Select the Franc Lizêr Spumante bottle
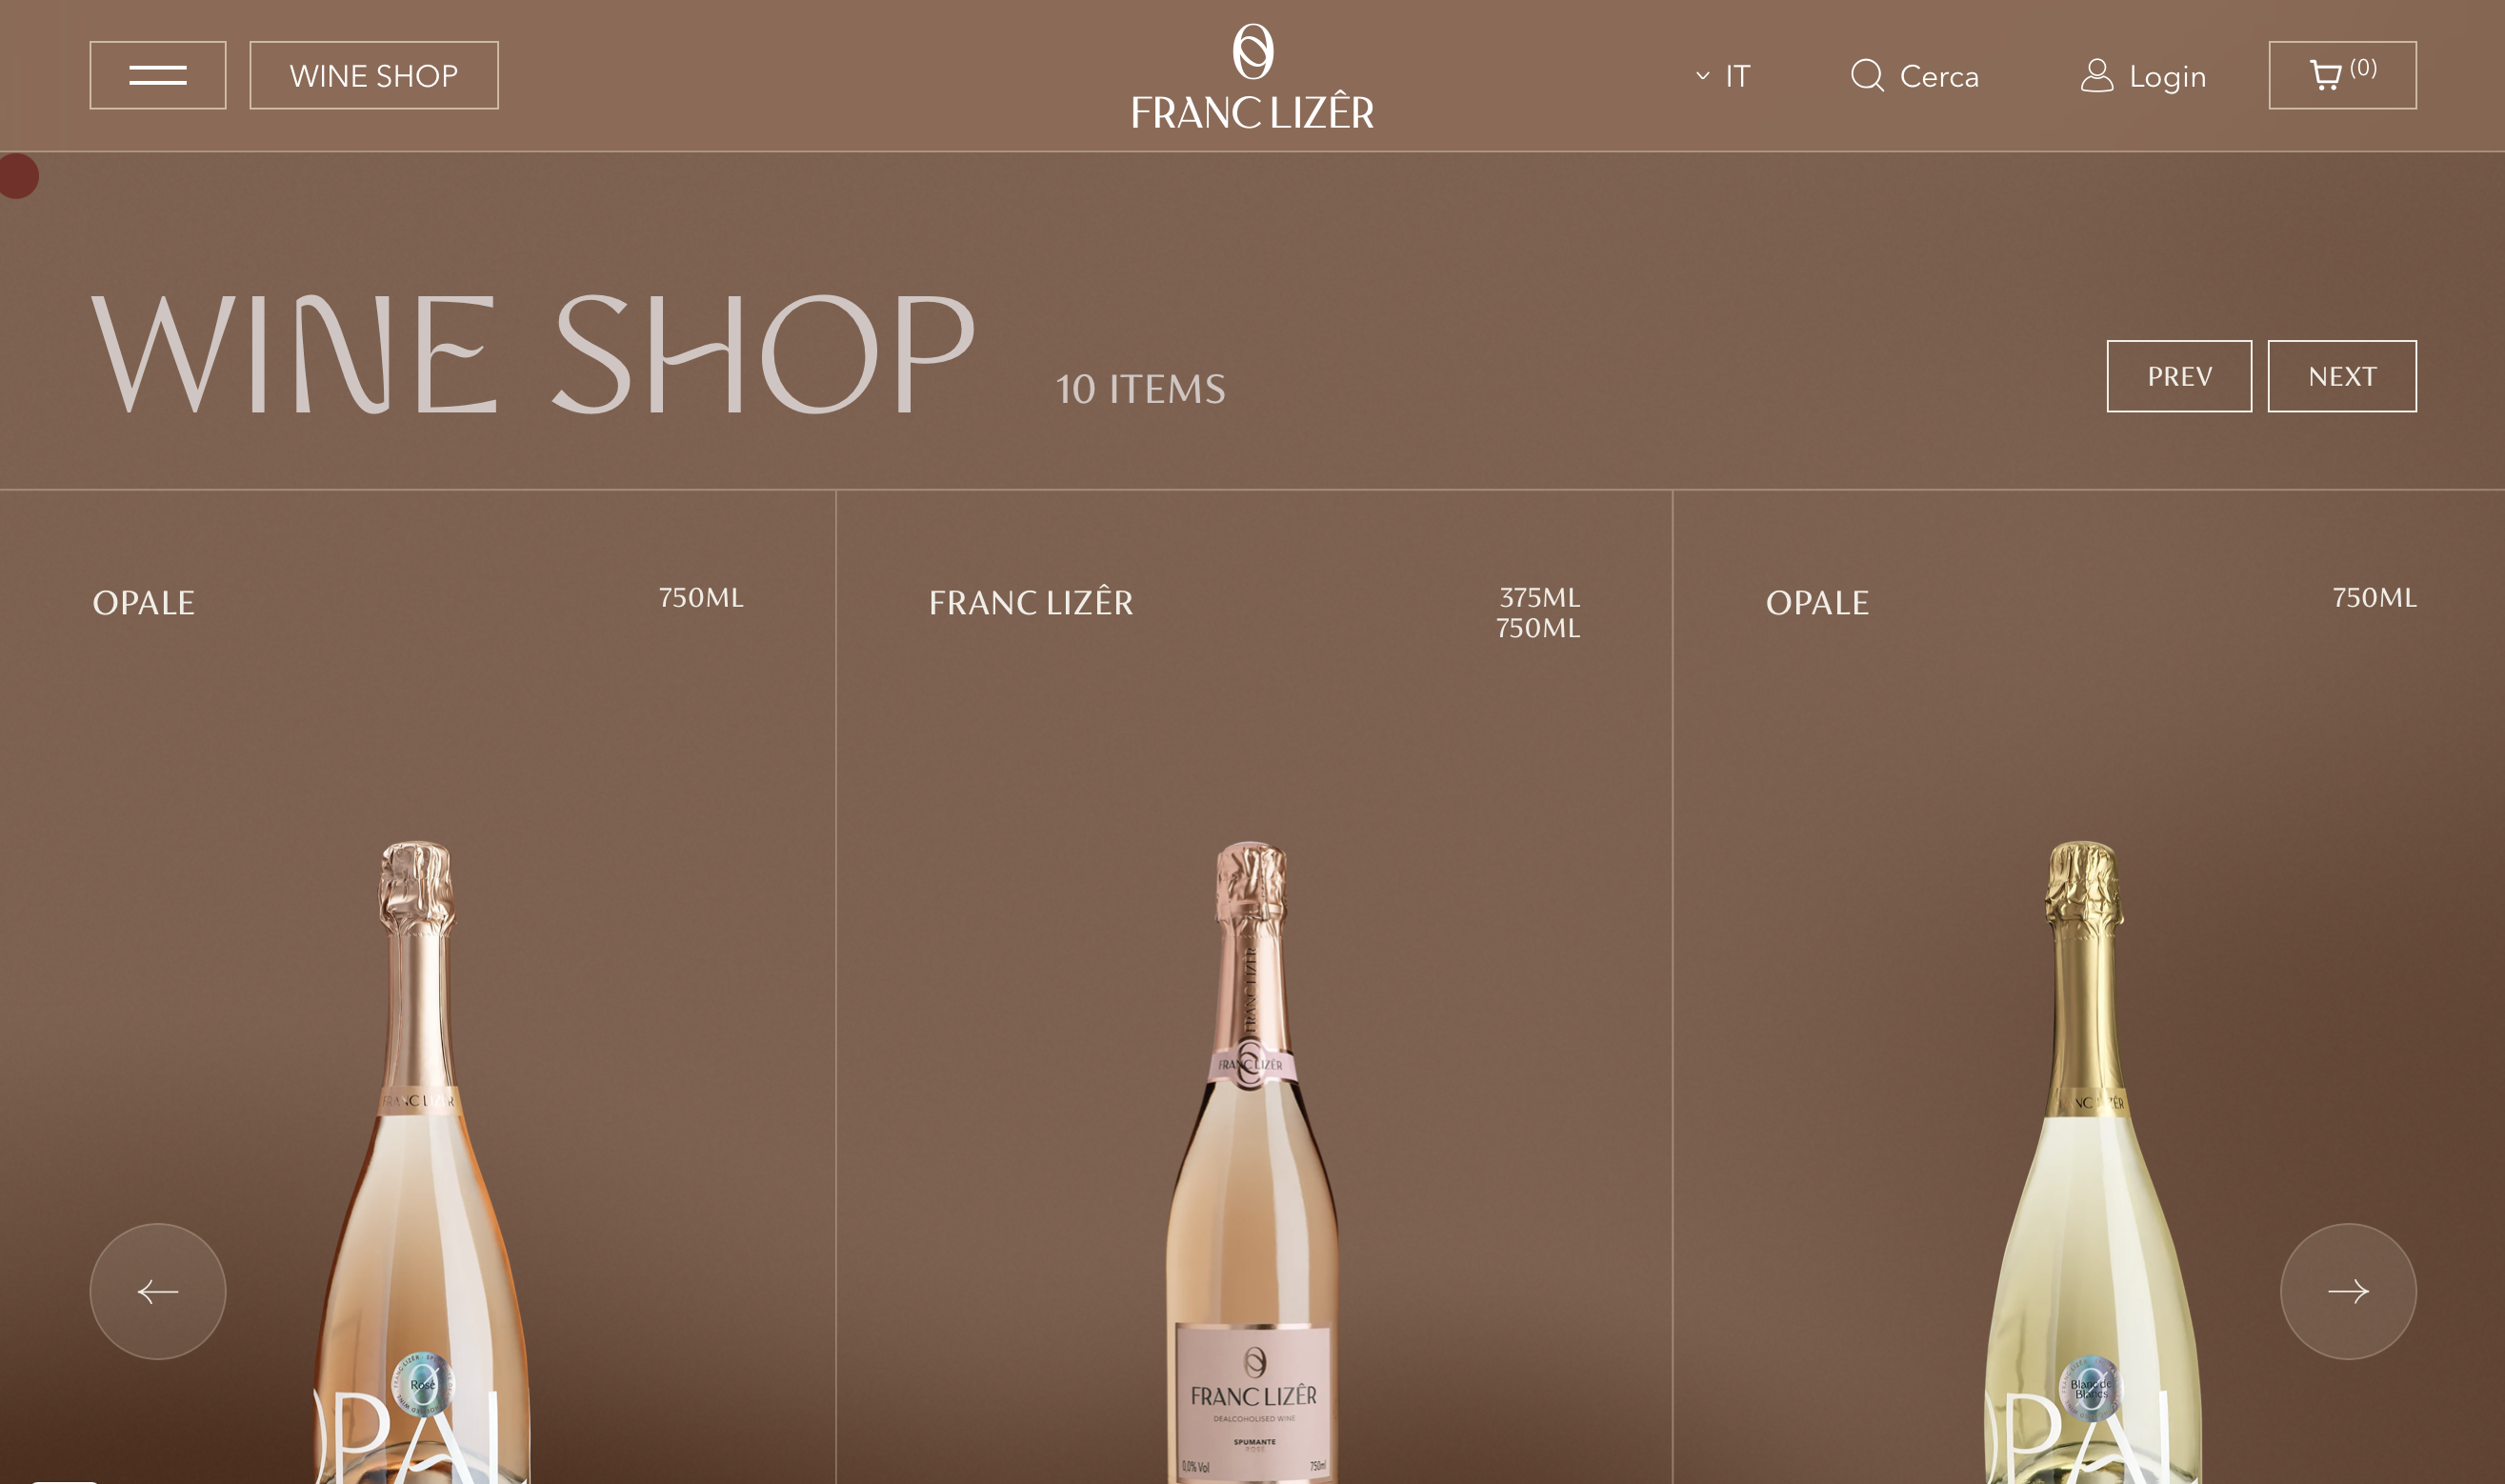This screenshot has height=1484, width=2505. (1252, 1162)
